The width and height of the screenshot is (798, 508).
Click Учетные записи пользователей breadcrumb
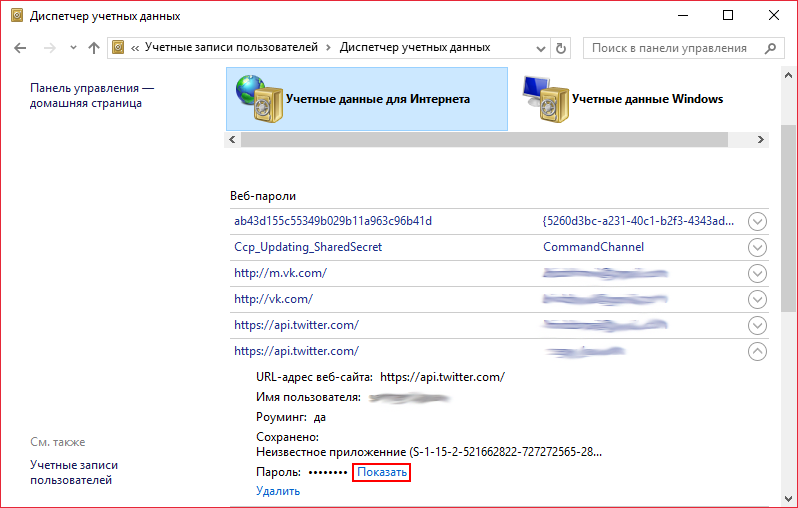(x=231, y=47)
